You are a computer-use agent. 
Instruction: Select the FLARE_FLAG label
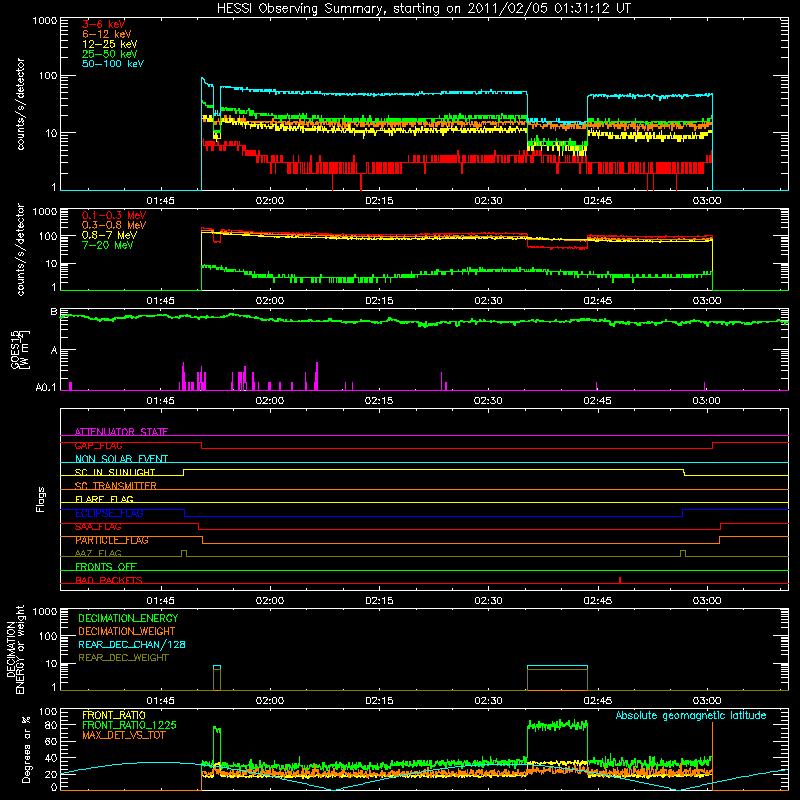(104, 499)
